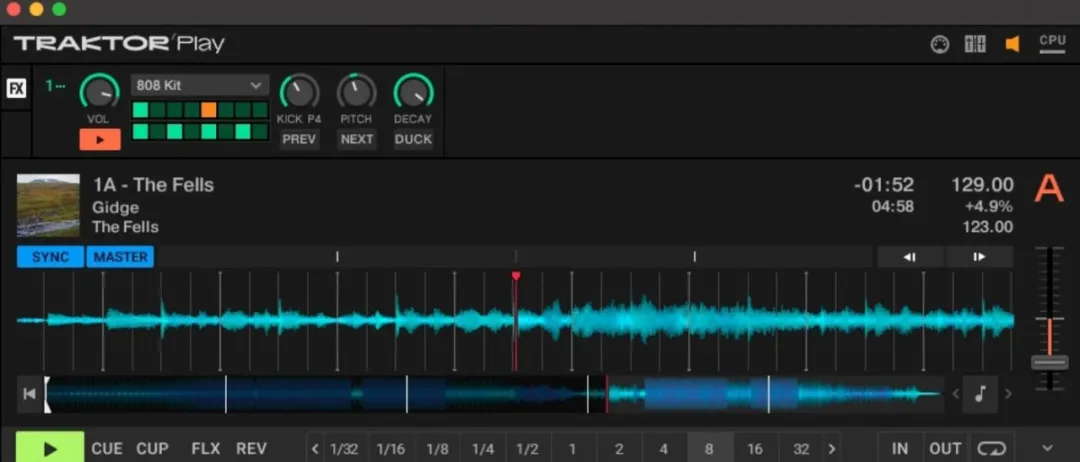Viewport: 1080px width, 462px height.
Task: Show smaller loop sizes with left chevron
Action: tap(315, 450)
